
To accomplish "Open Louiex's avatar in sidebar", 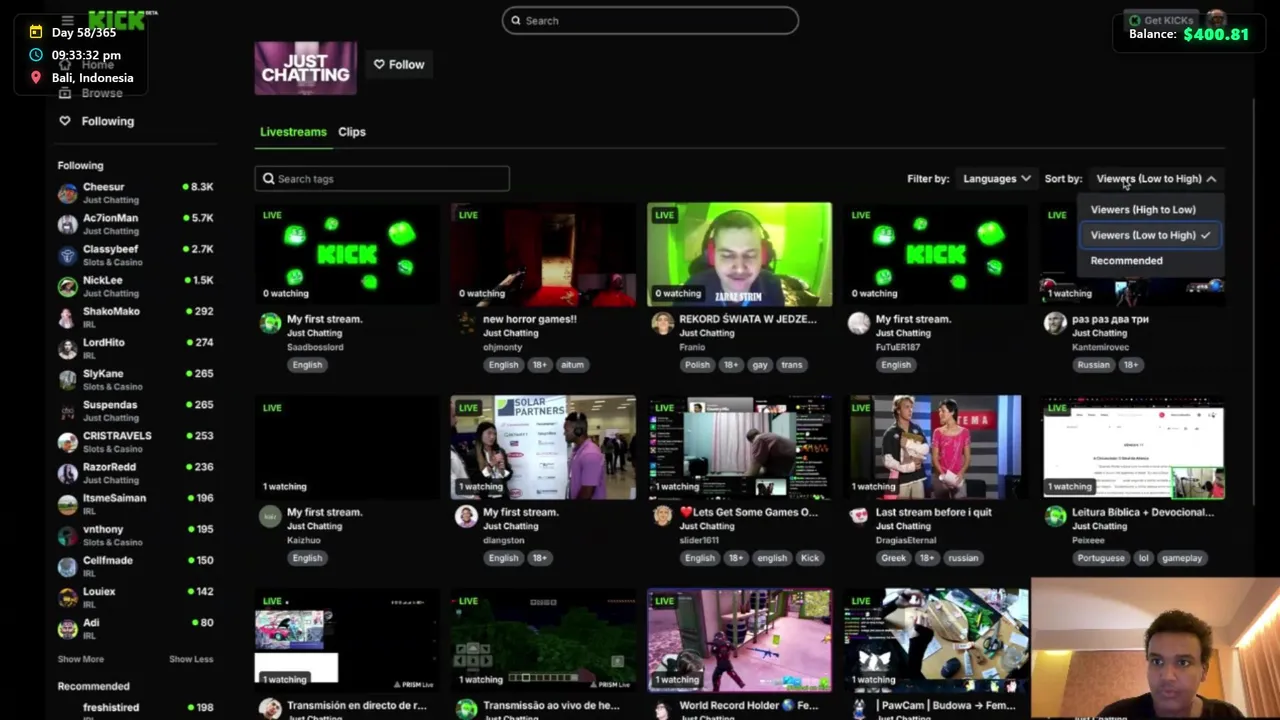I will (x=67, y=597).
